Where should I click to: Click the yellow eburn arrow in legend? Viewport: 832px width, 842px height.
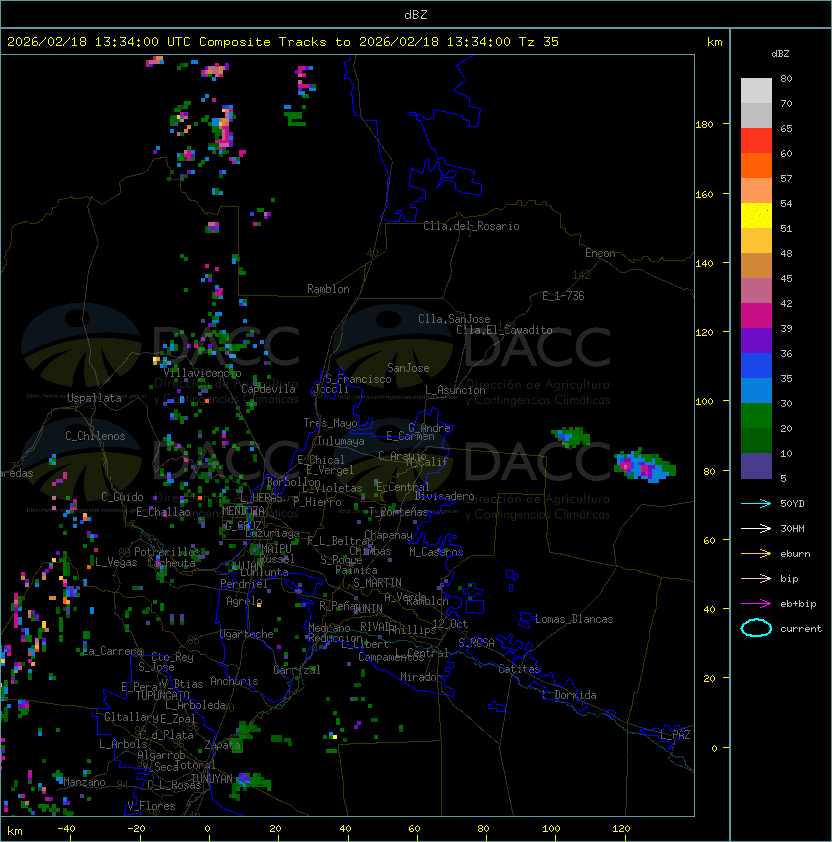(x=756, y=553)
